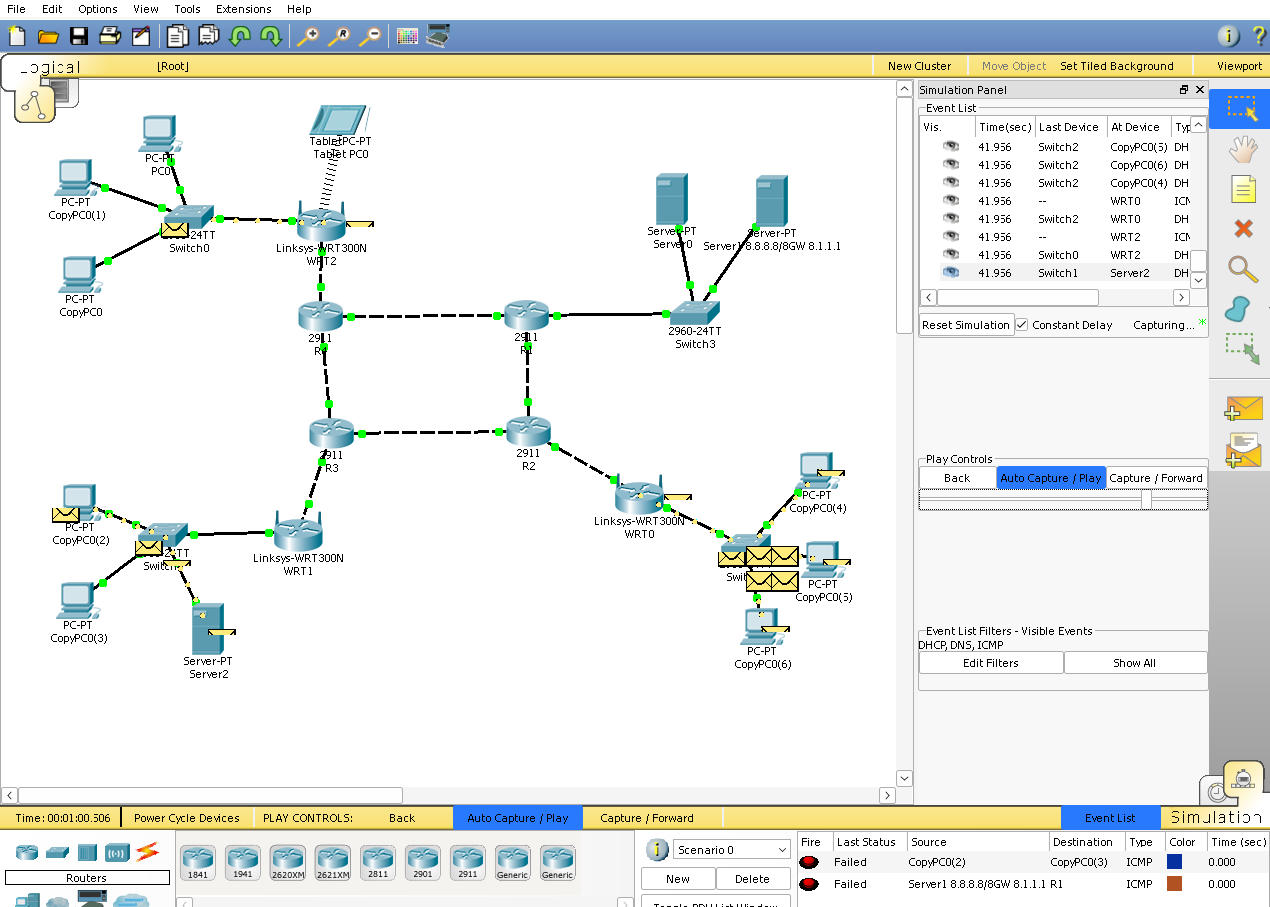The image size is (1270, 907).
Task: Select the Inspect magnifying glass tool
Action: [1242, 268]
